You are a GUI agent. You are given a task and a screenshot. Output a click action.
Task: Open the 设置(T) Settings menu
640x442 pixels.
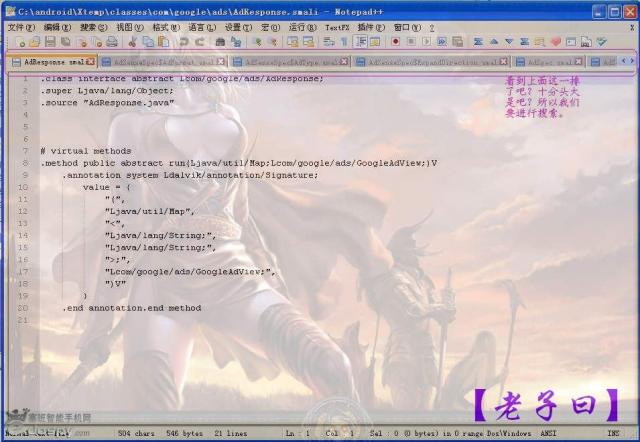point(238,28)
